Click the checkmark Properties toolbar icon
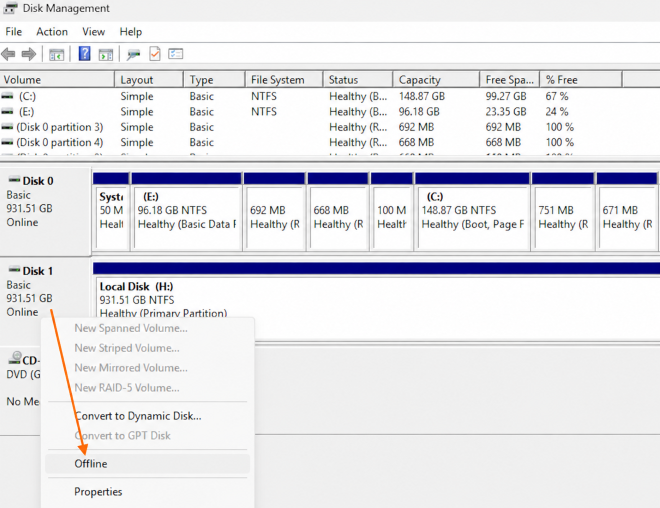Image resolution: width=660 pixels, height=508 pixels. tap(155, 54)
